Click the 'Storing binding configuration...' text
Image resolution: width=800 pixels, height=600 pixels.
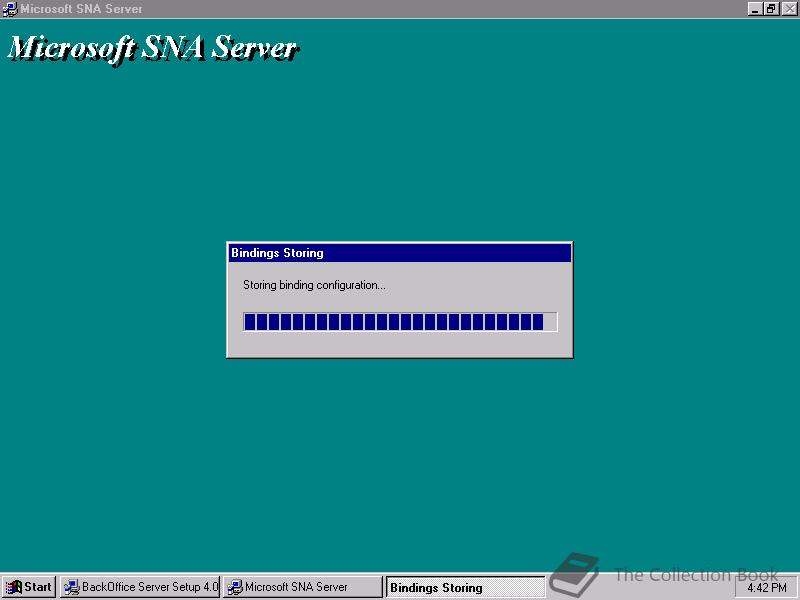coord(314,285)
